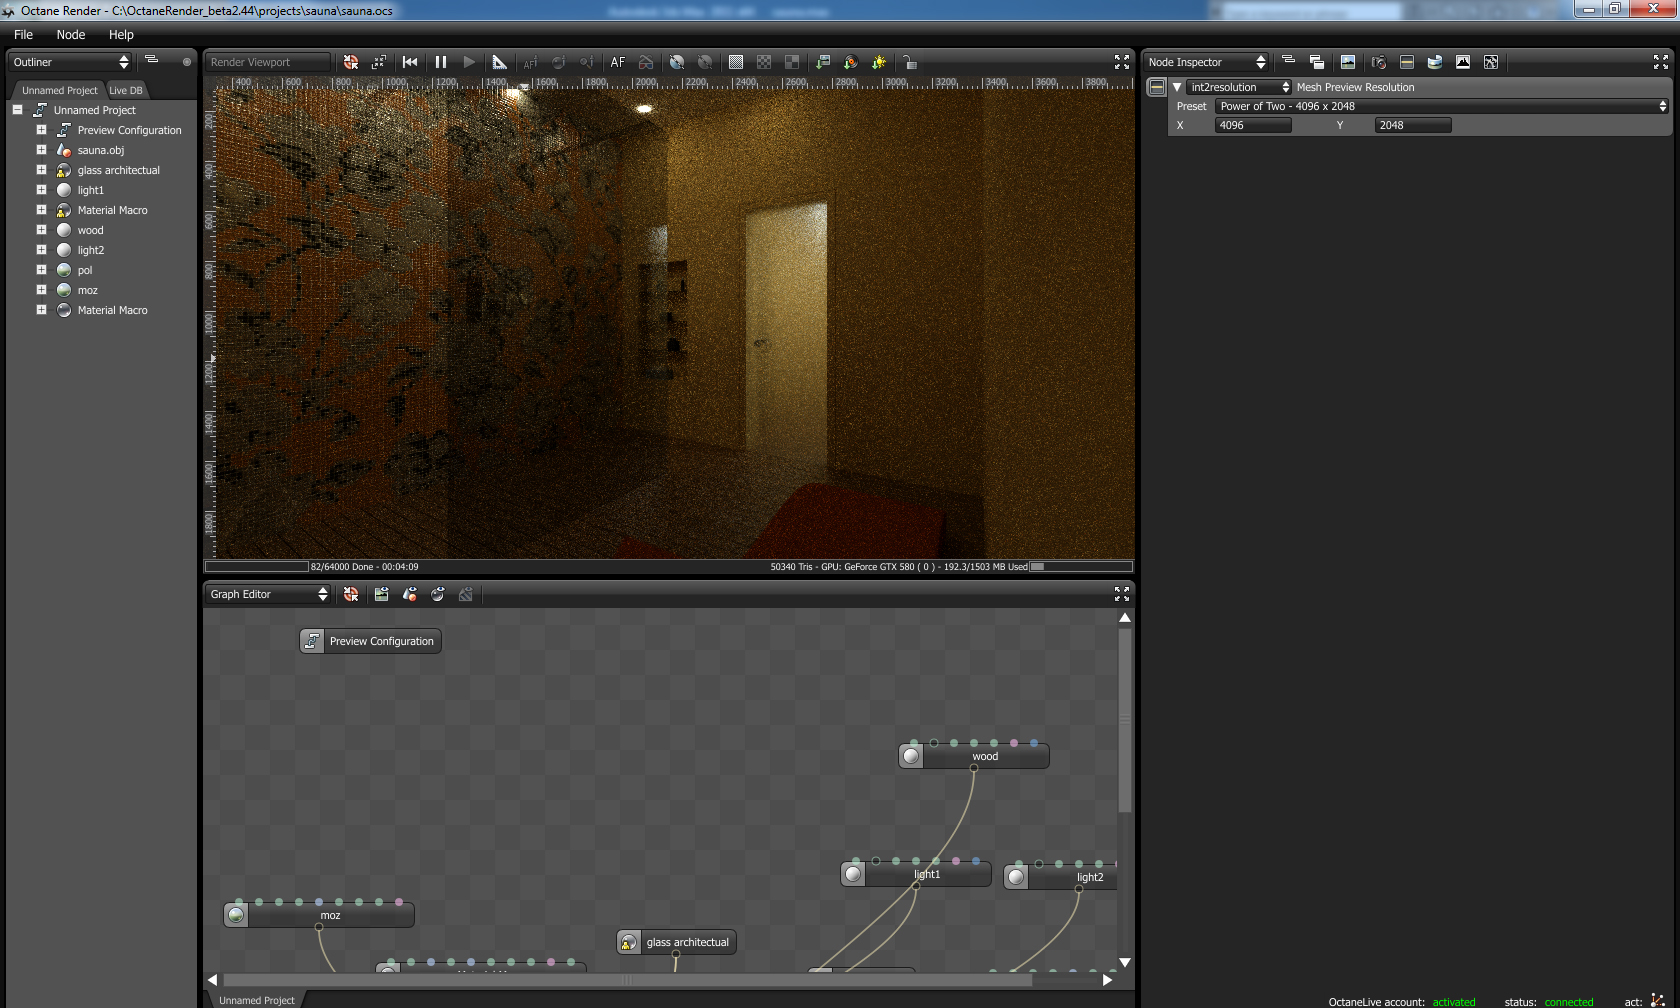The height and width of the screenshot is (1008, 1680).
Task: Open the File menu
Action: (23, 34)
